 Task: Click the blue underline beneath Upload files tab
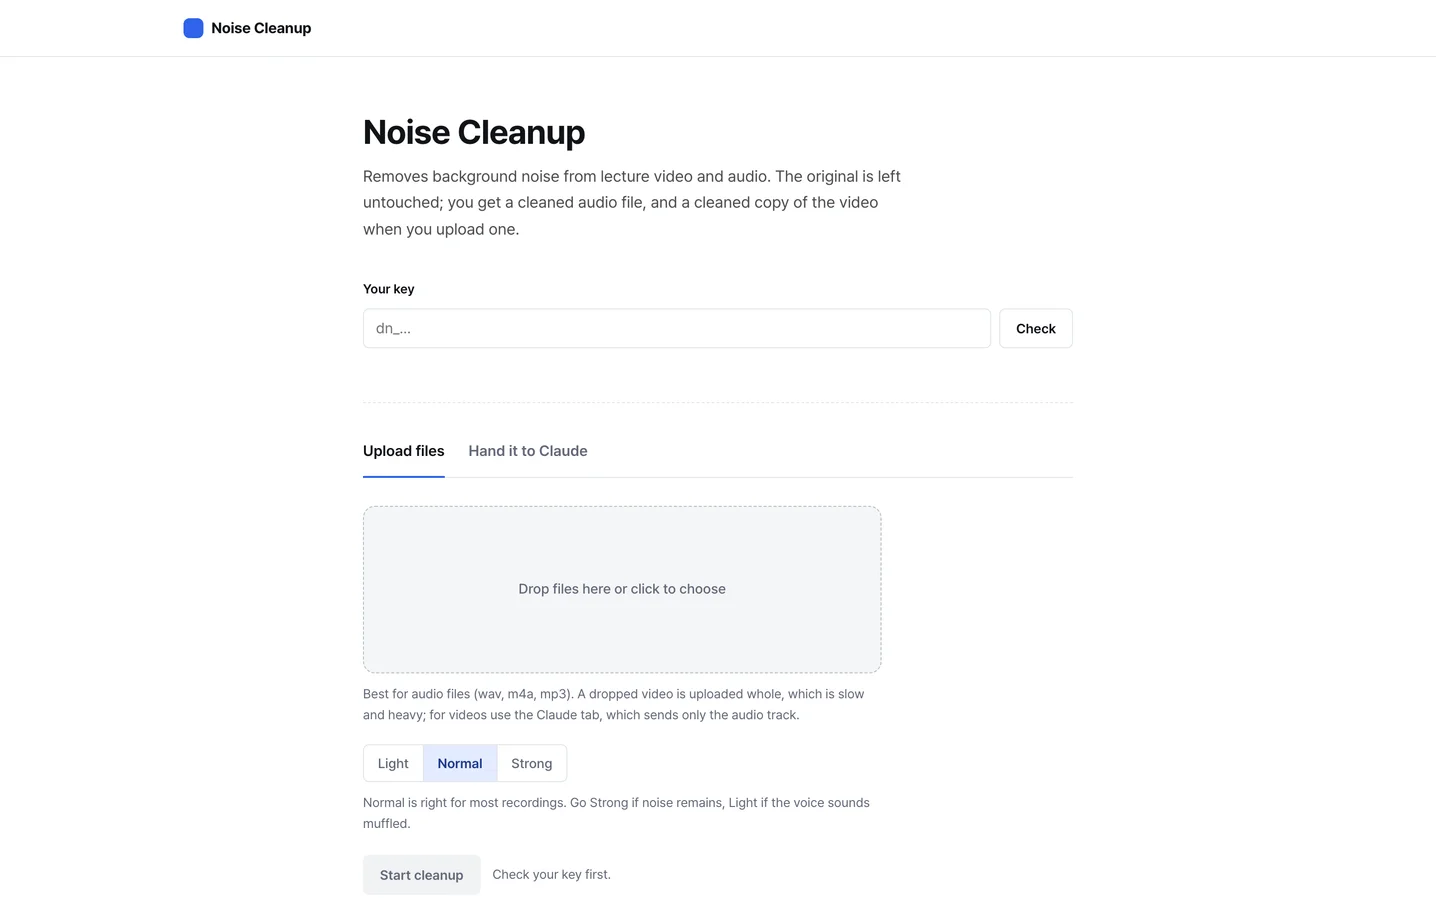(403, 476)
